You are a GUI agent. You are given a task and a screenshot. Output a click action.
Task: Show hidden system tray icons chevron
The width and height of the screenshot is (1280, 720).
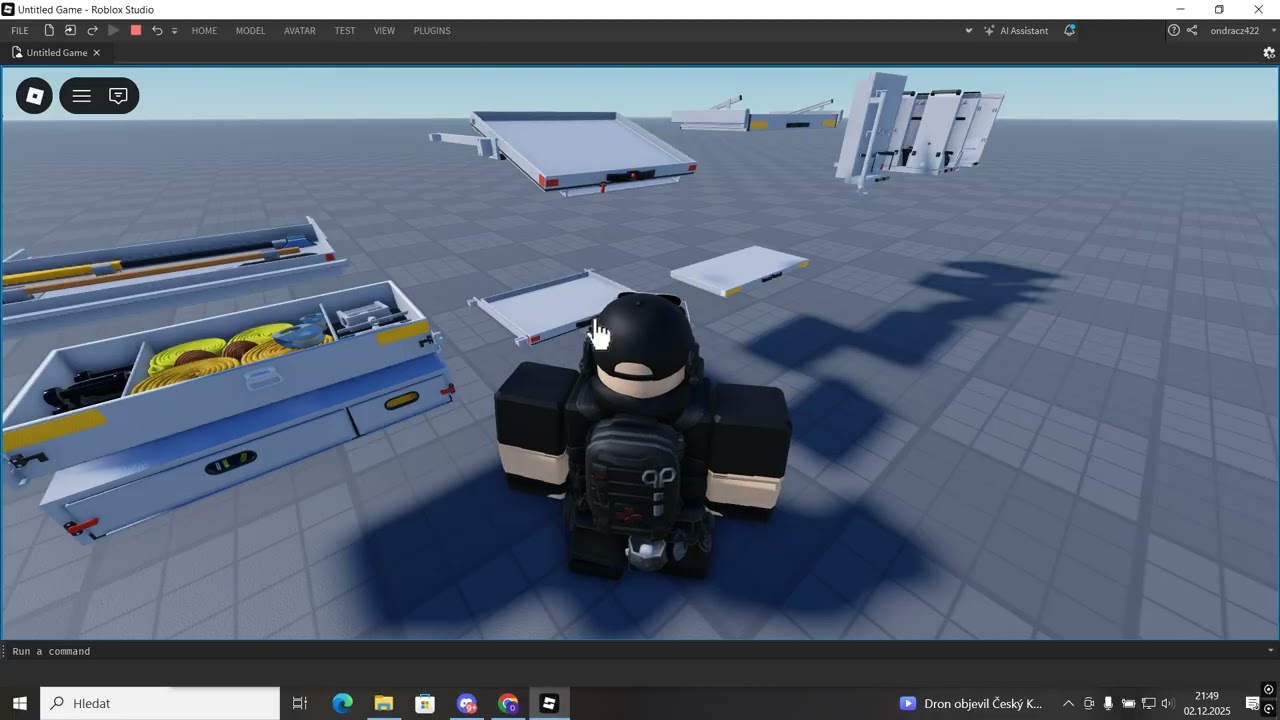point(1068,704)
